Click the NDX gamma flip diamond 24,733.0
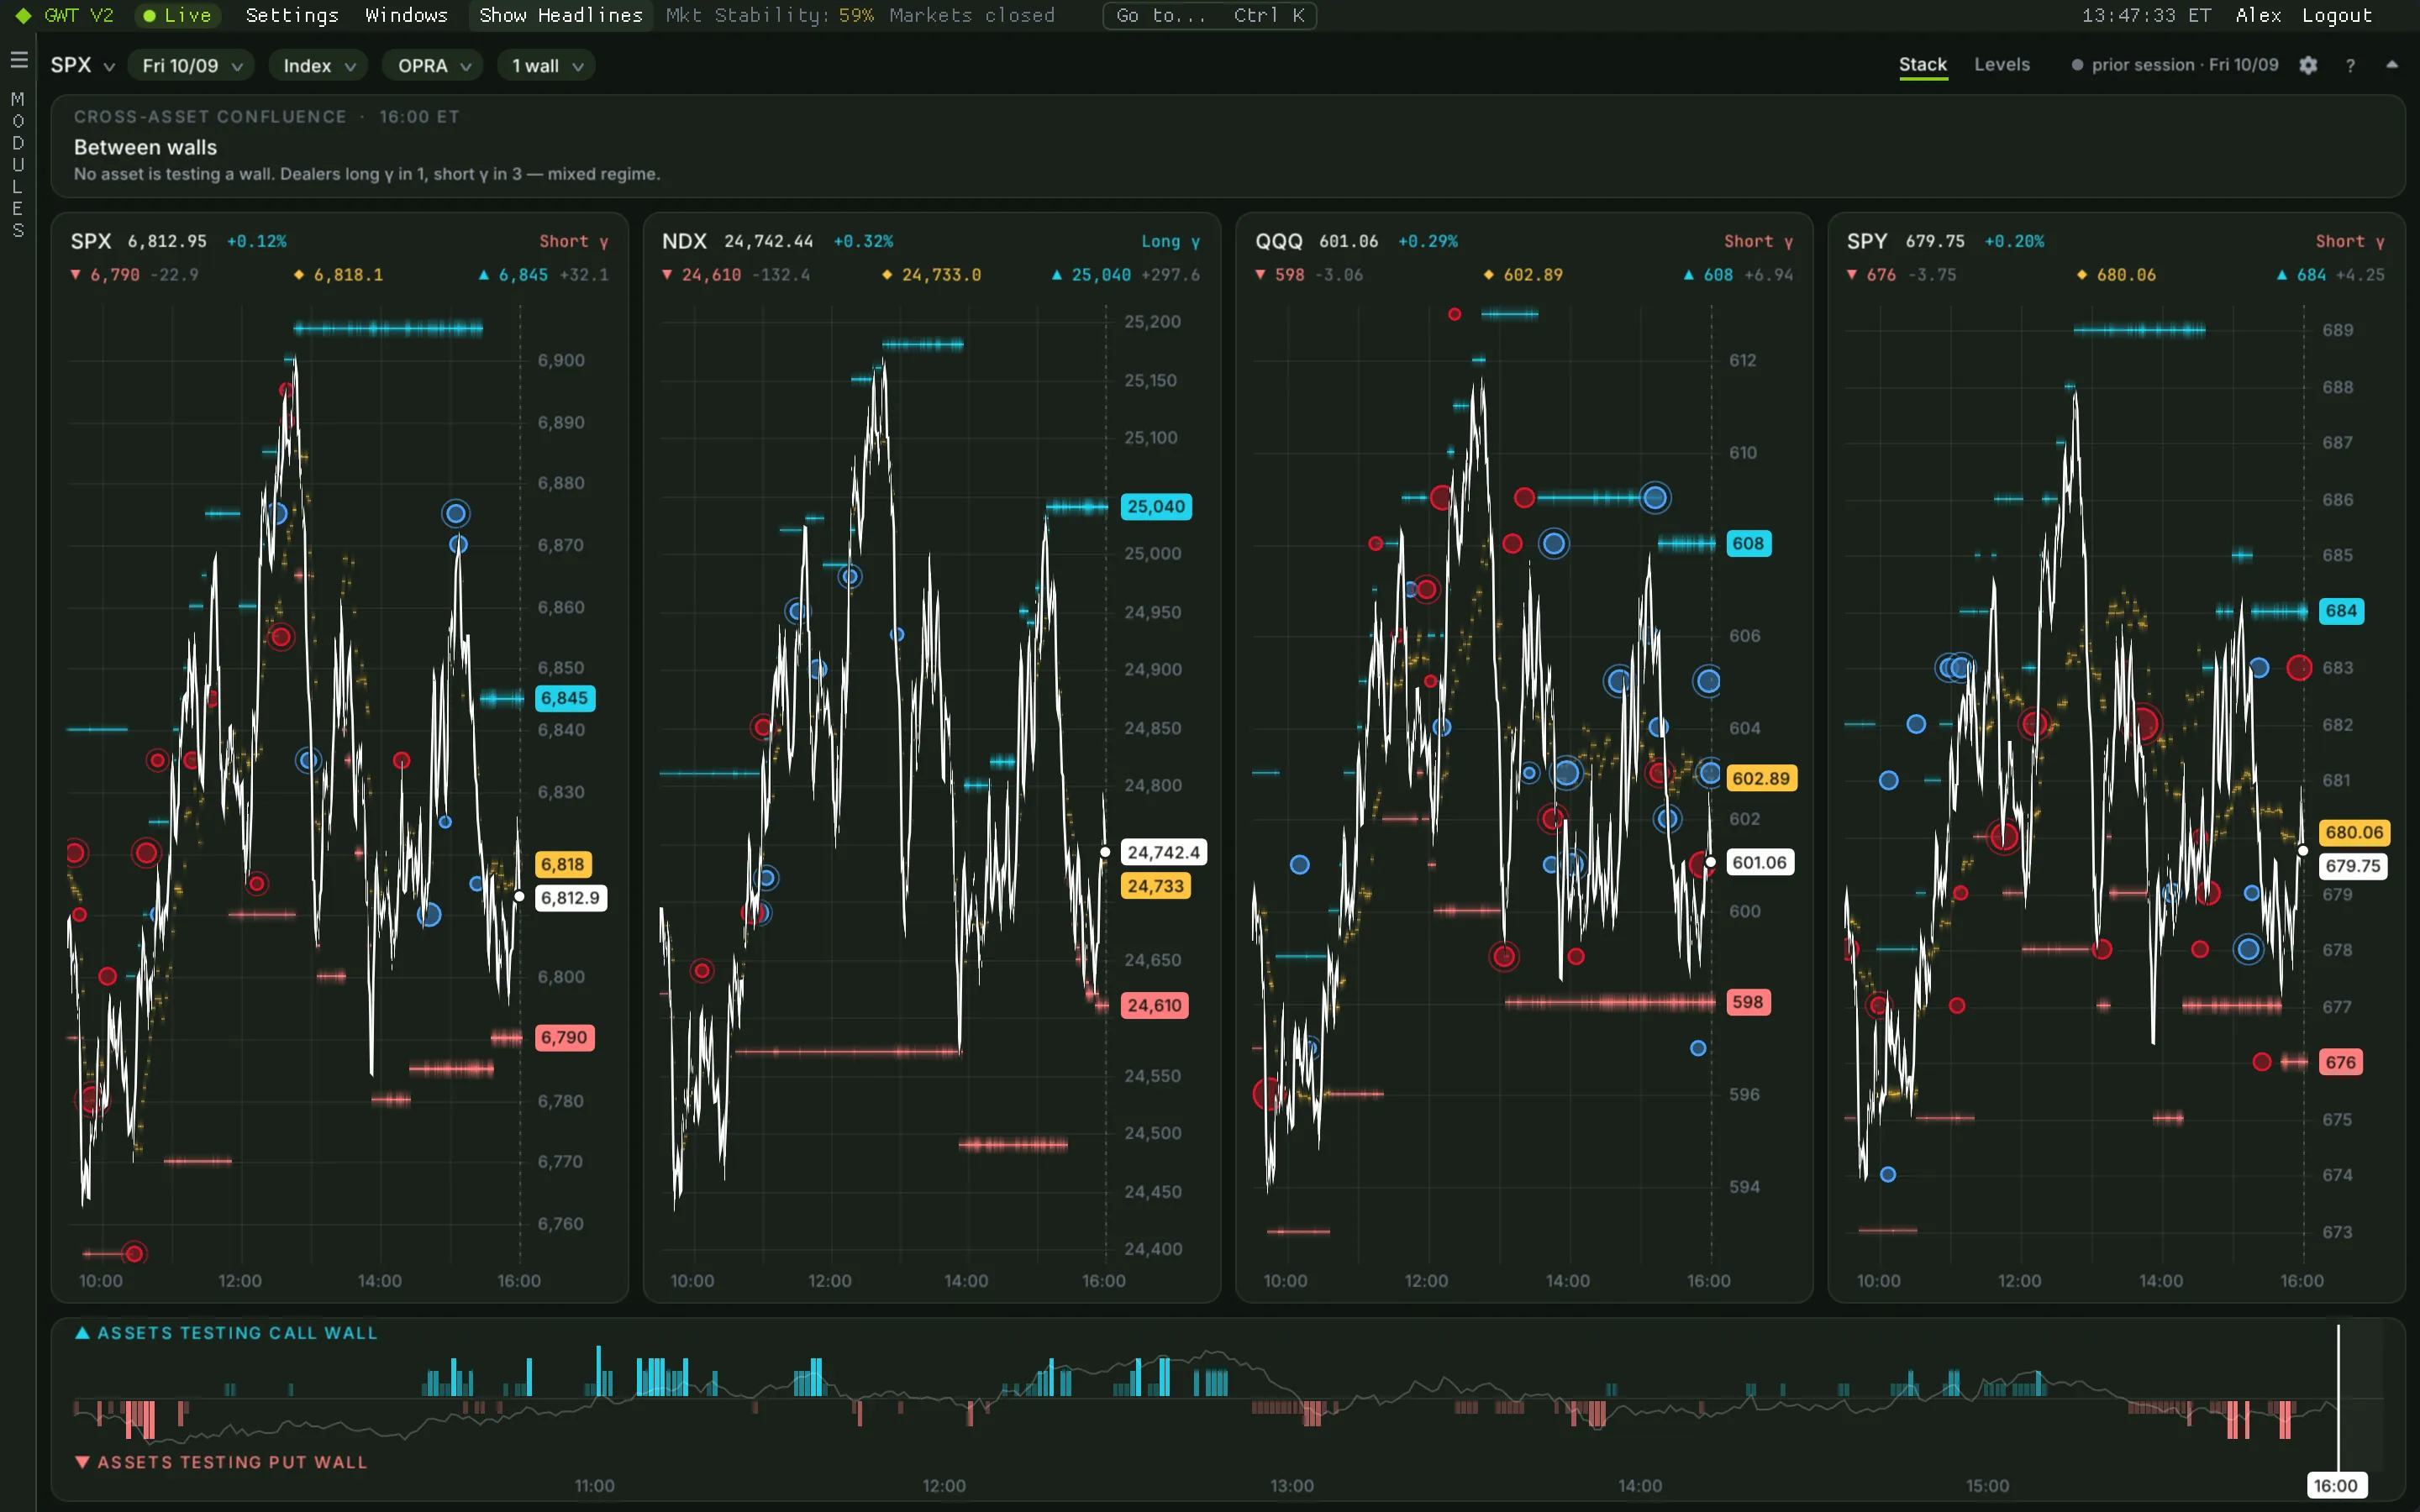This screenshot has height=1512, width=2420. coord(887,274)
